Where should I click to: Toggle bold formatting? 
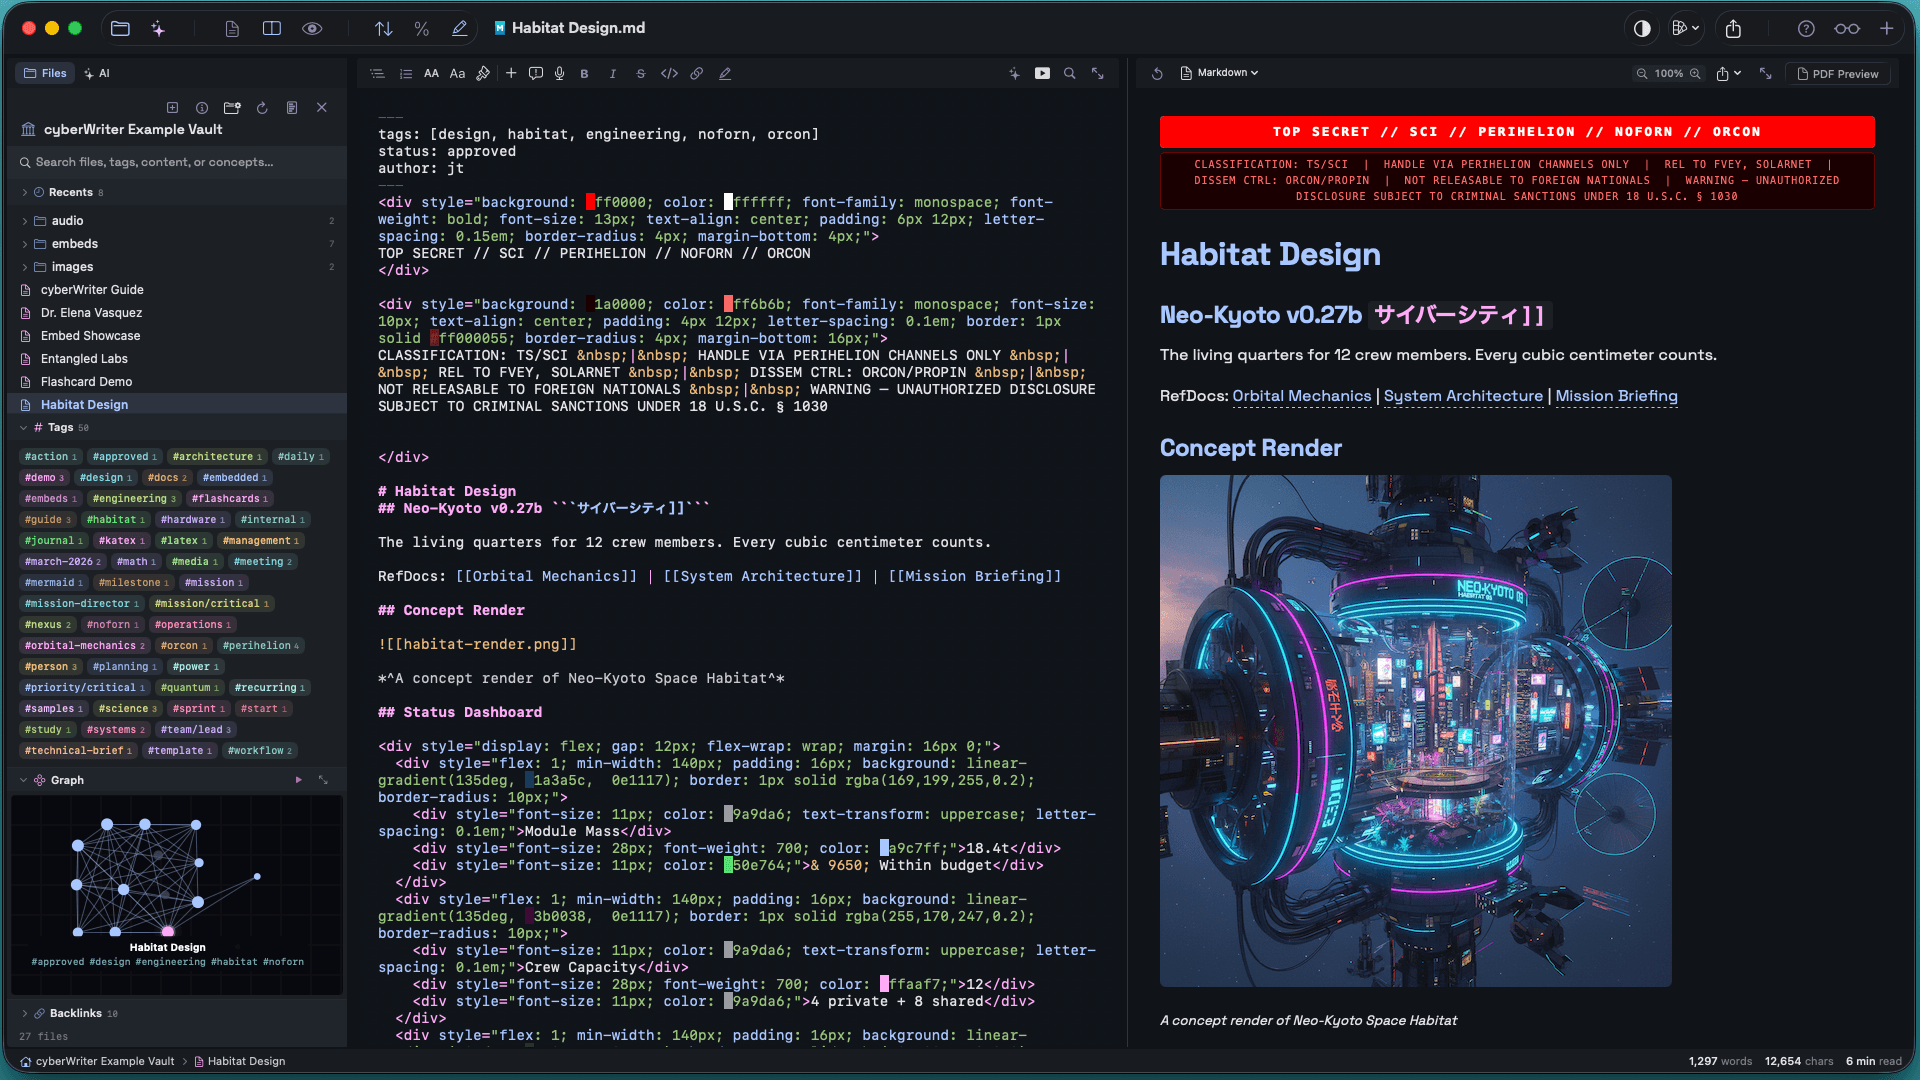(x=585, y=74)
